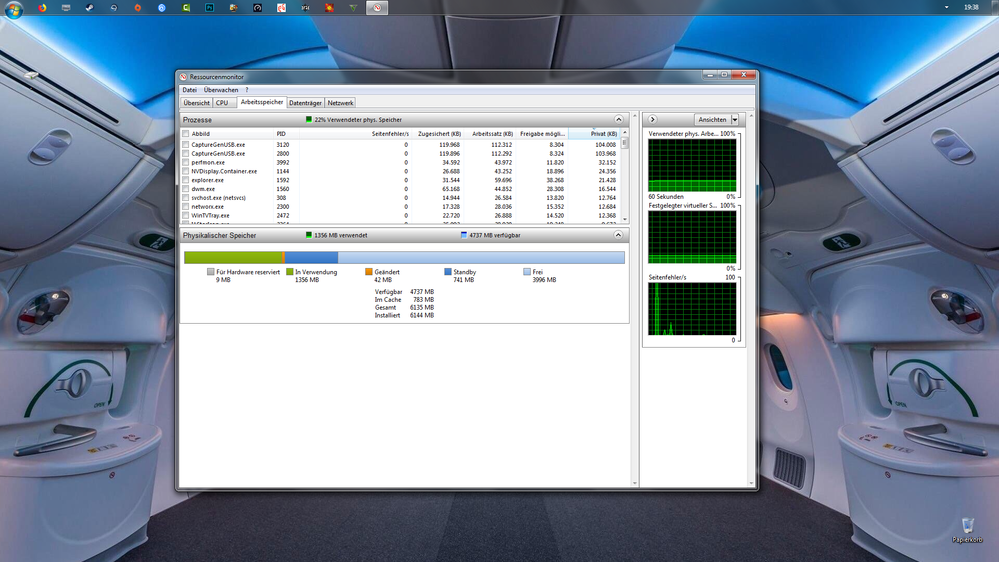Click the process list scroll-down arrow

click(624, 219)
